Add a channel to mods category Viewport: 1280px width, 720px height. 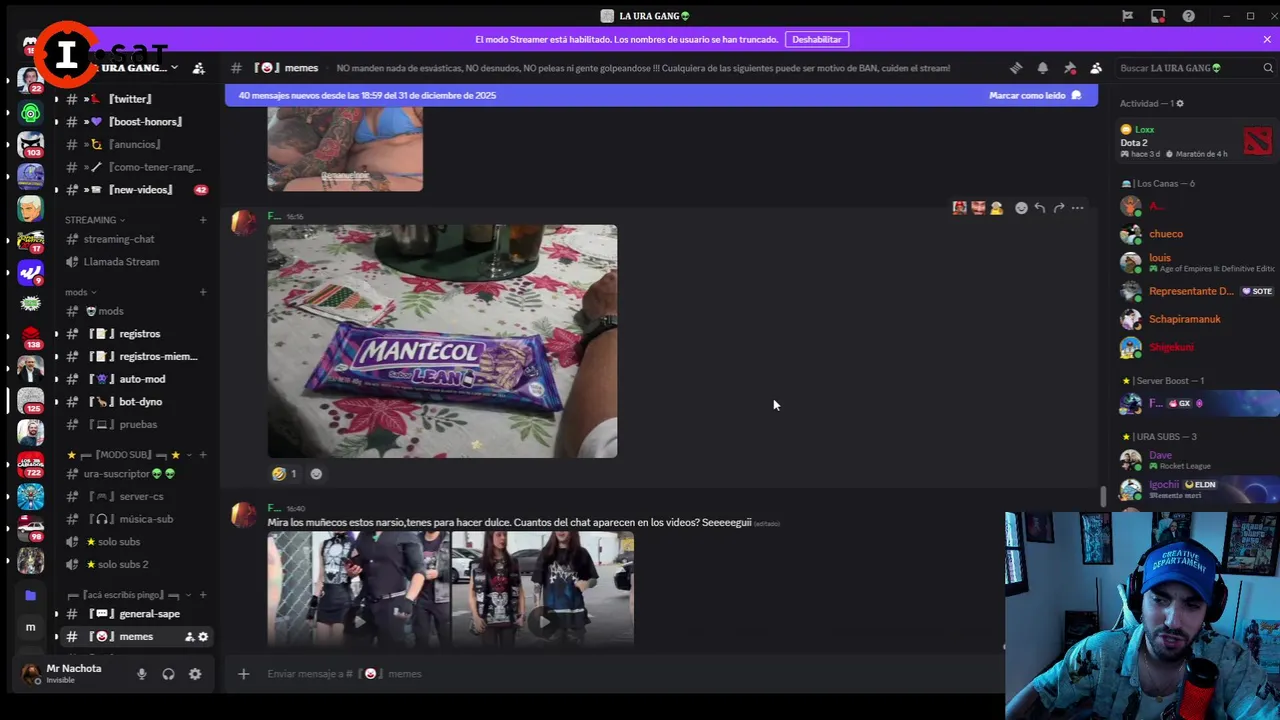[203, 292]
